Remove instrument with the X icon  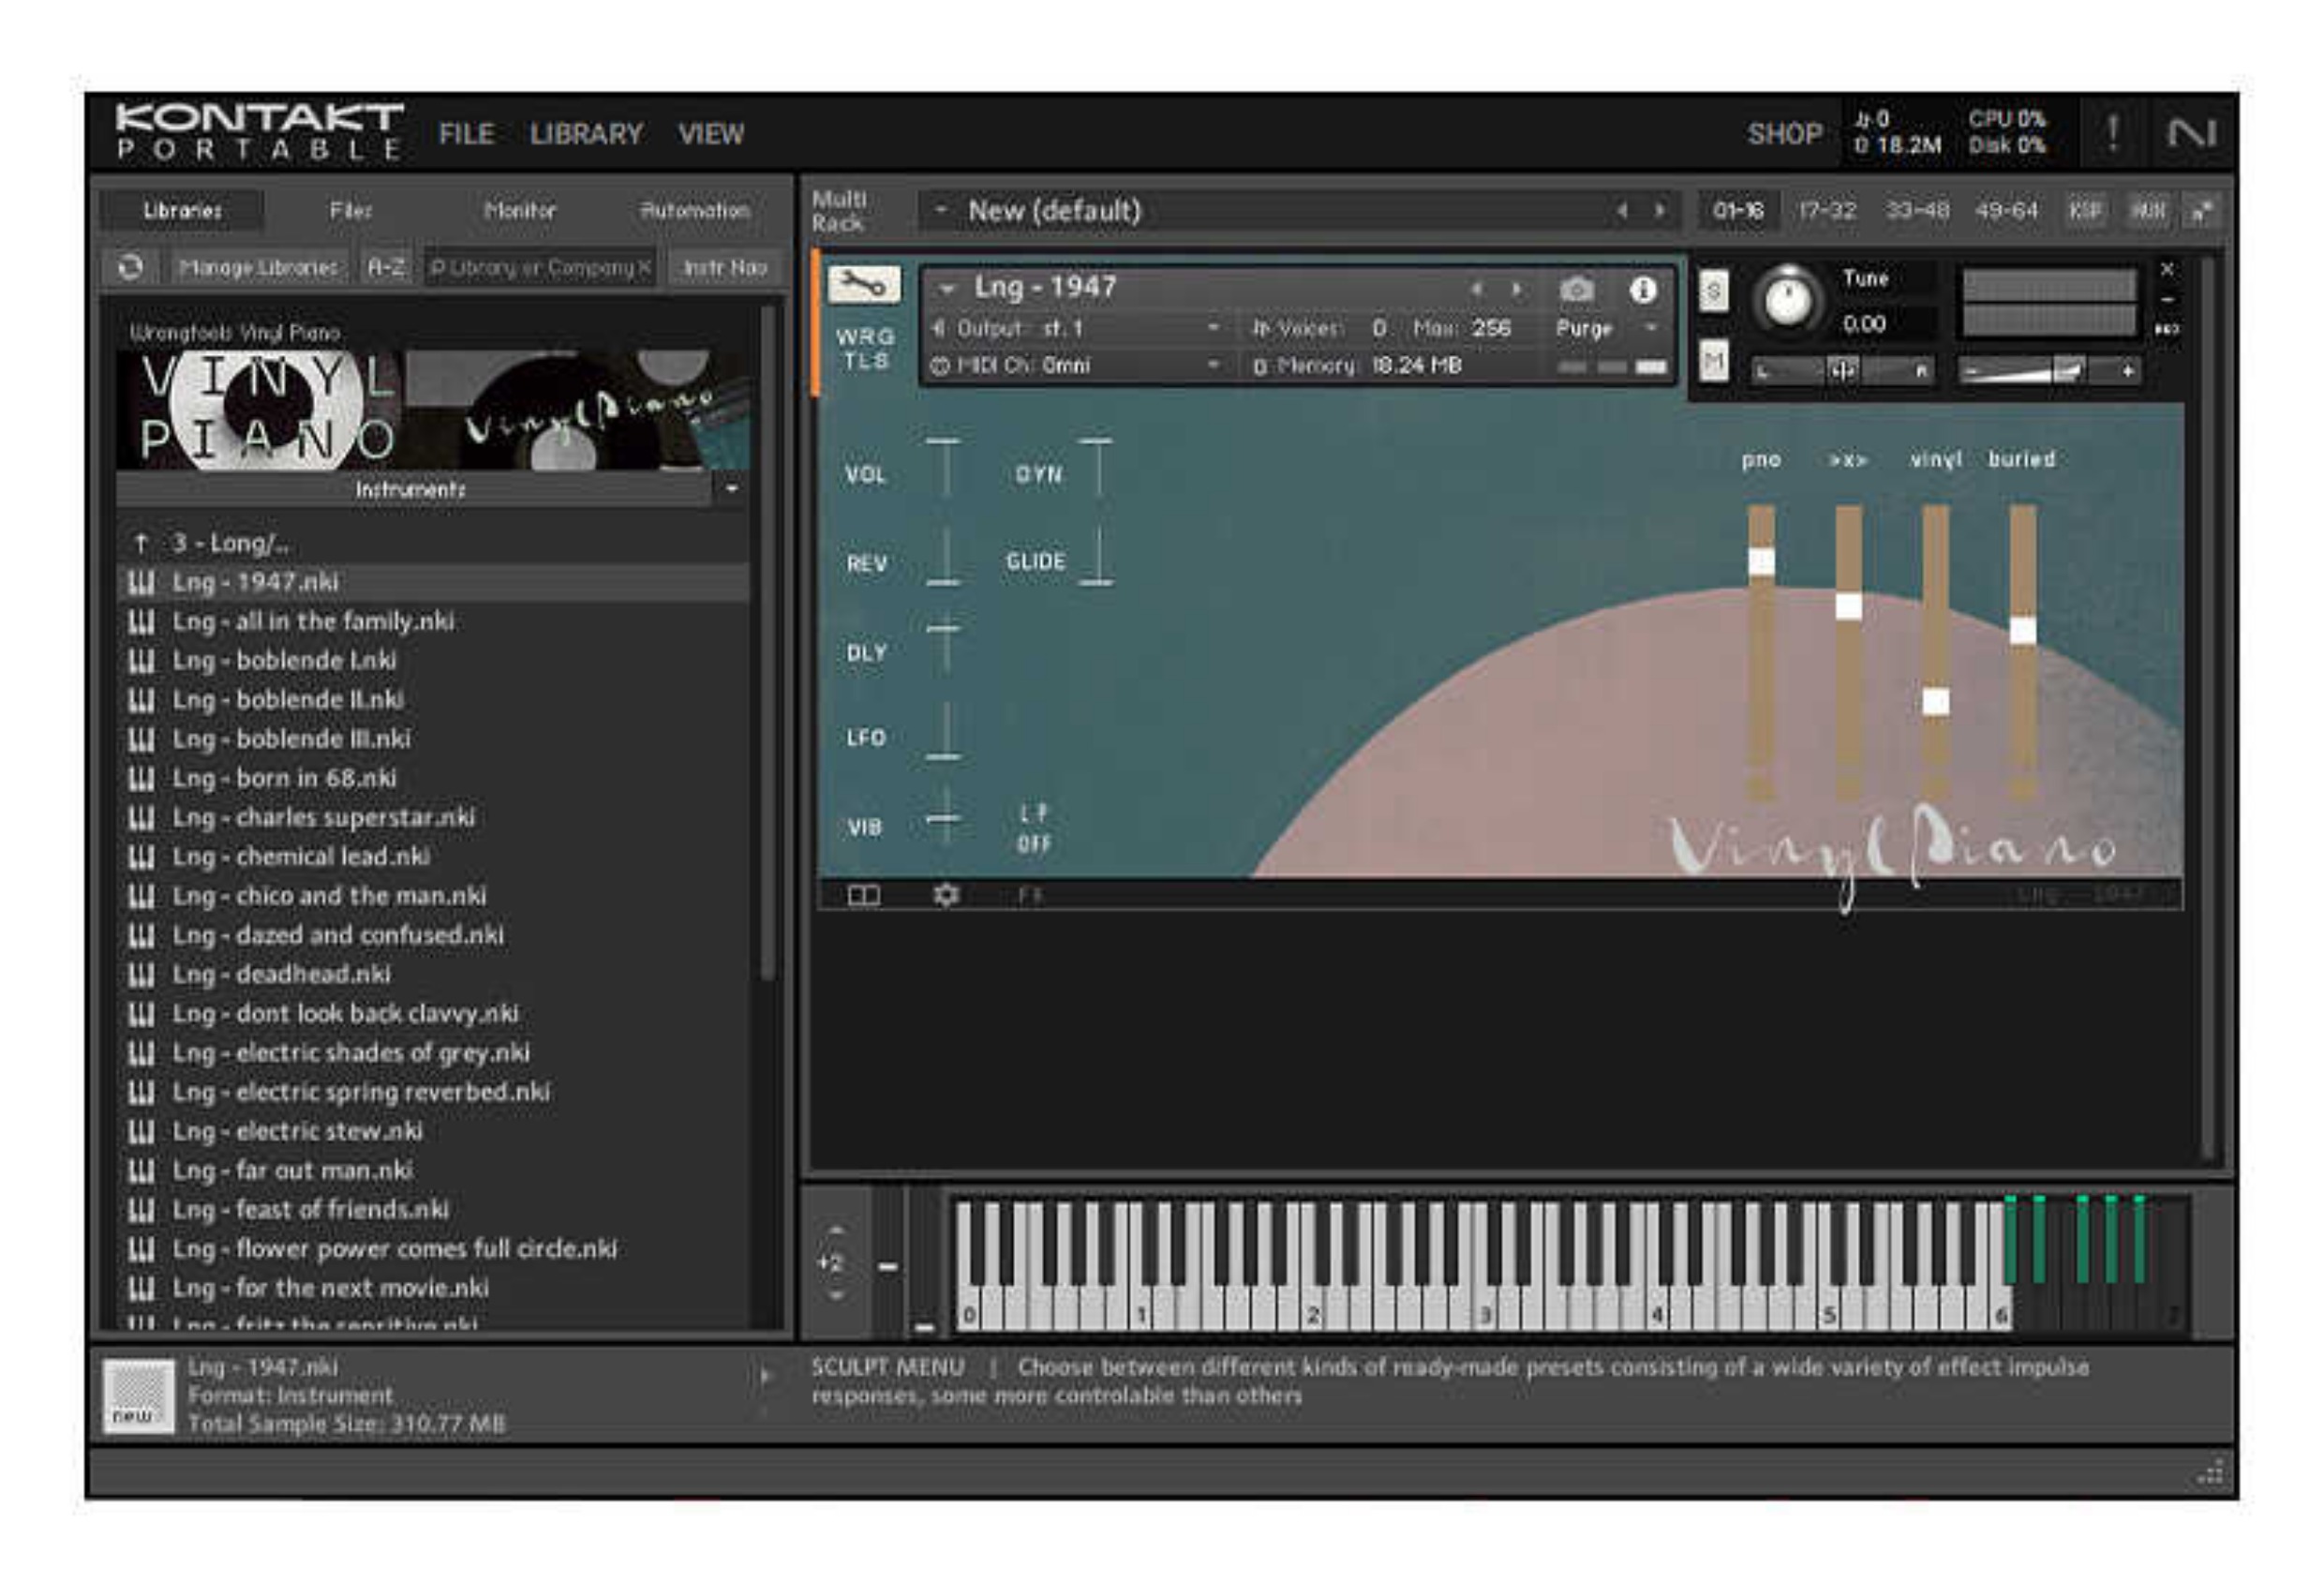click(x=2167, y=269)
